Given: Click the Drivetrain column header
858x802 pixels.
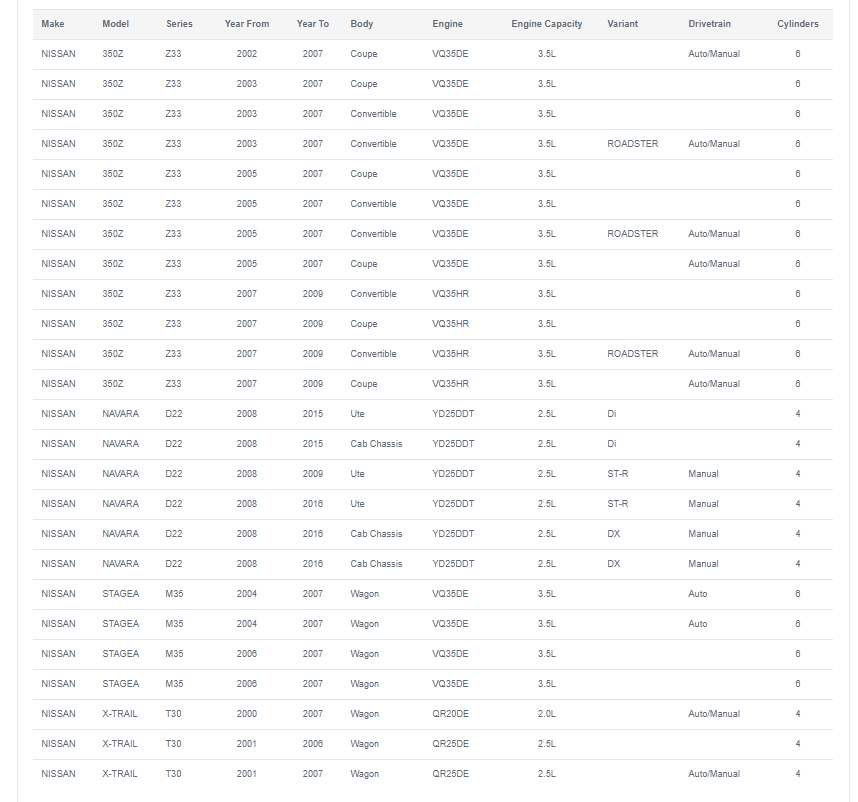Looking at the screenshot, I should click(709, 24).
